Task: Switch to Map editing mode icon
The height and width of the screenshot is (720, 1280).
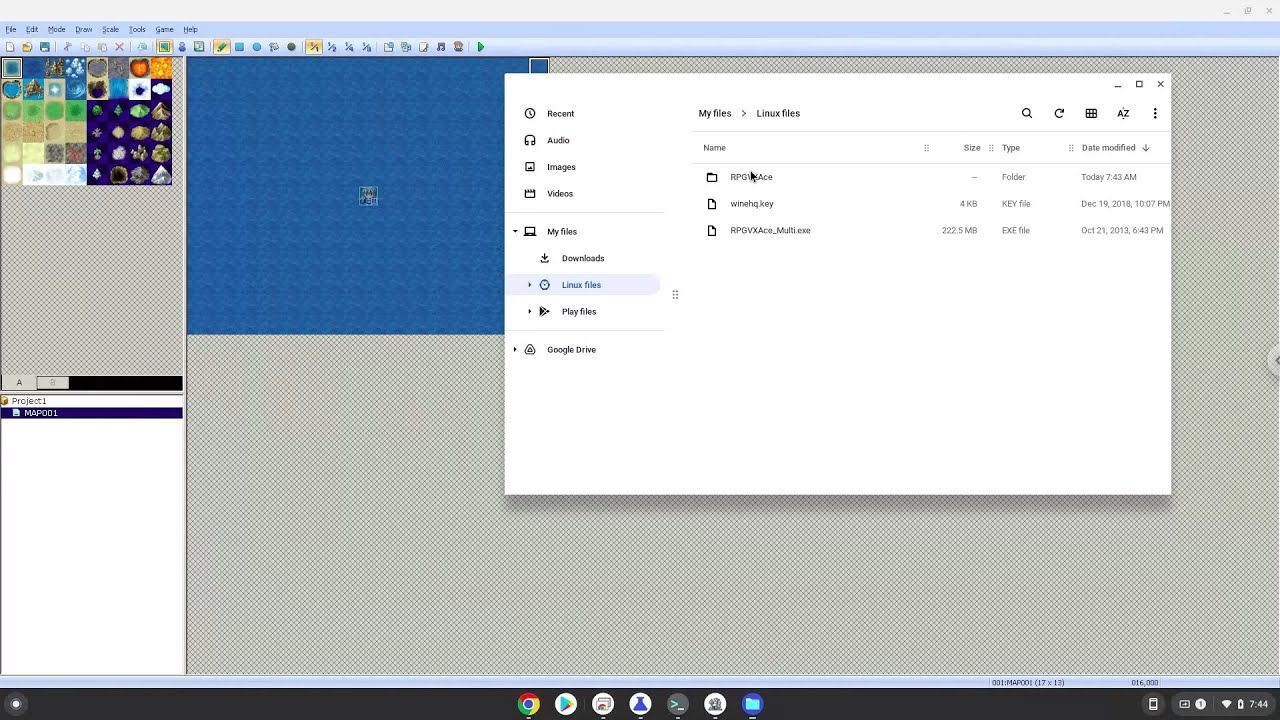Action: tap(164, 47)
